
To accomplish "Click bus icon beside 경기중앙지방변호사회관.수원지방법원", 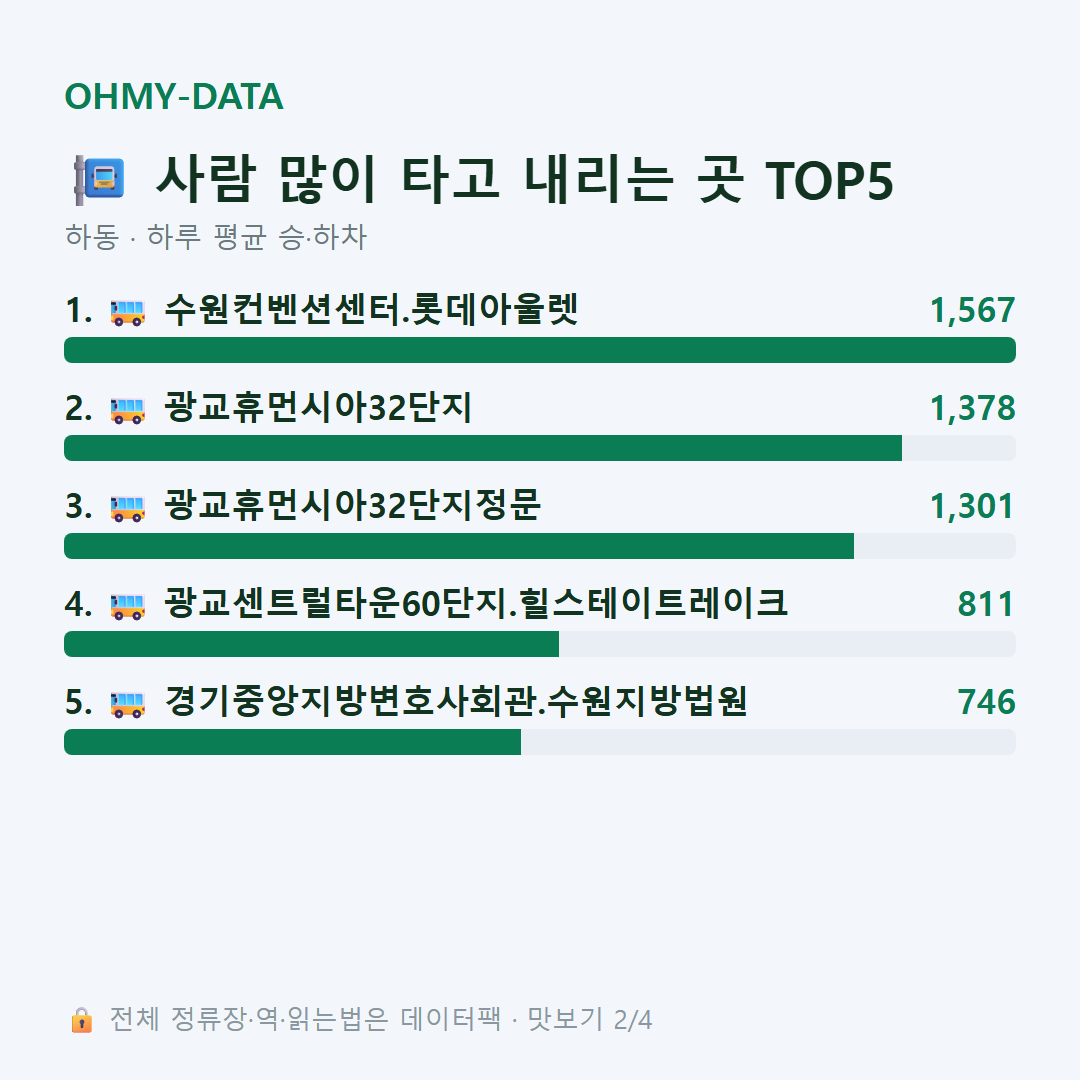I will pyautogui.click(x=128, y=704).
